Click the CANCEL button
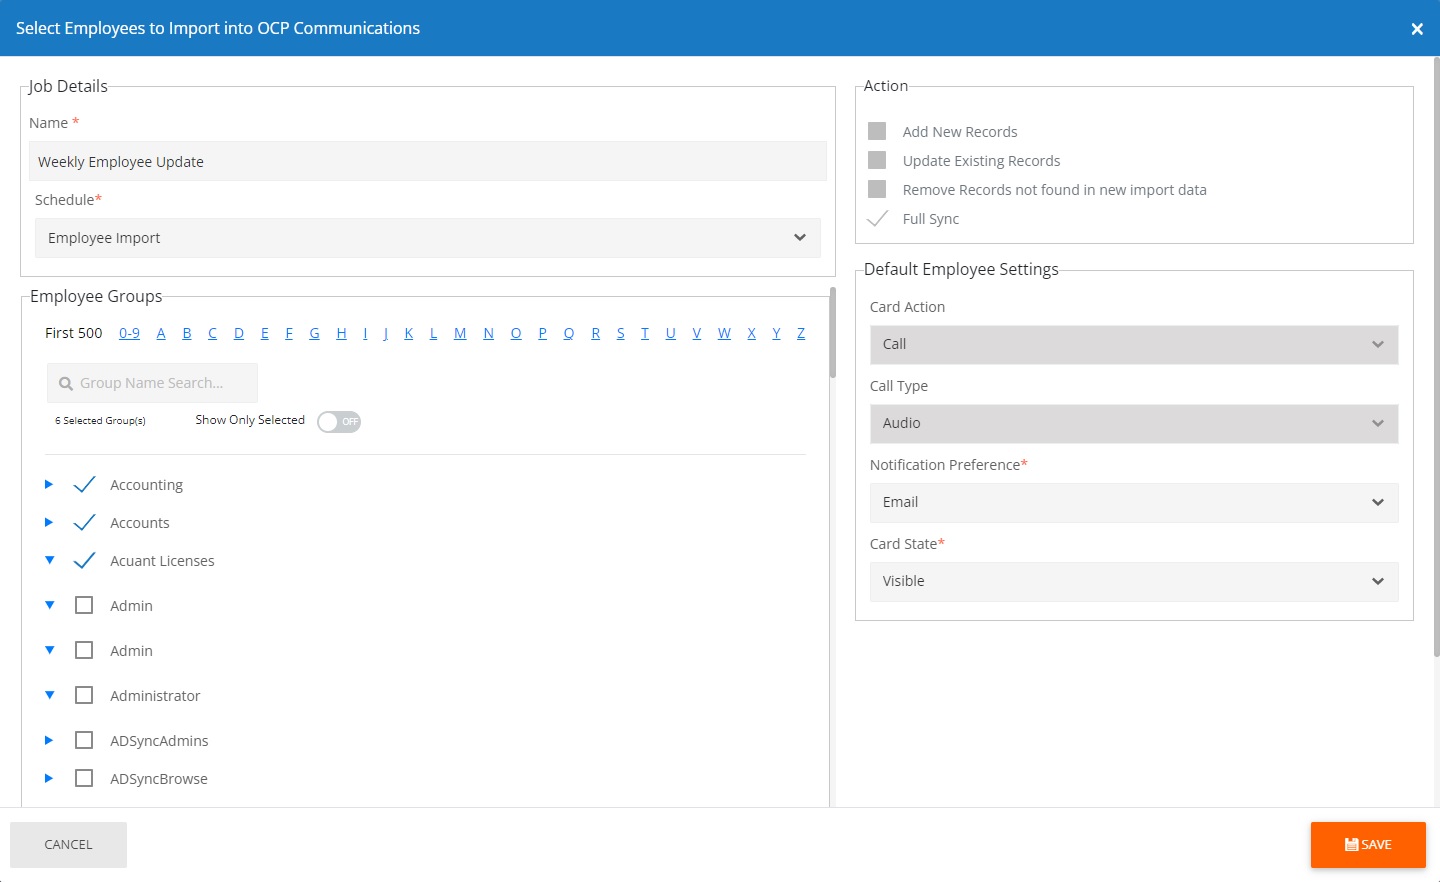The width and height of the screenshot is (1440, 882). [x=68, y=845]
